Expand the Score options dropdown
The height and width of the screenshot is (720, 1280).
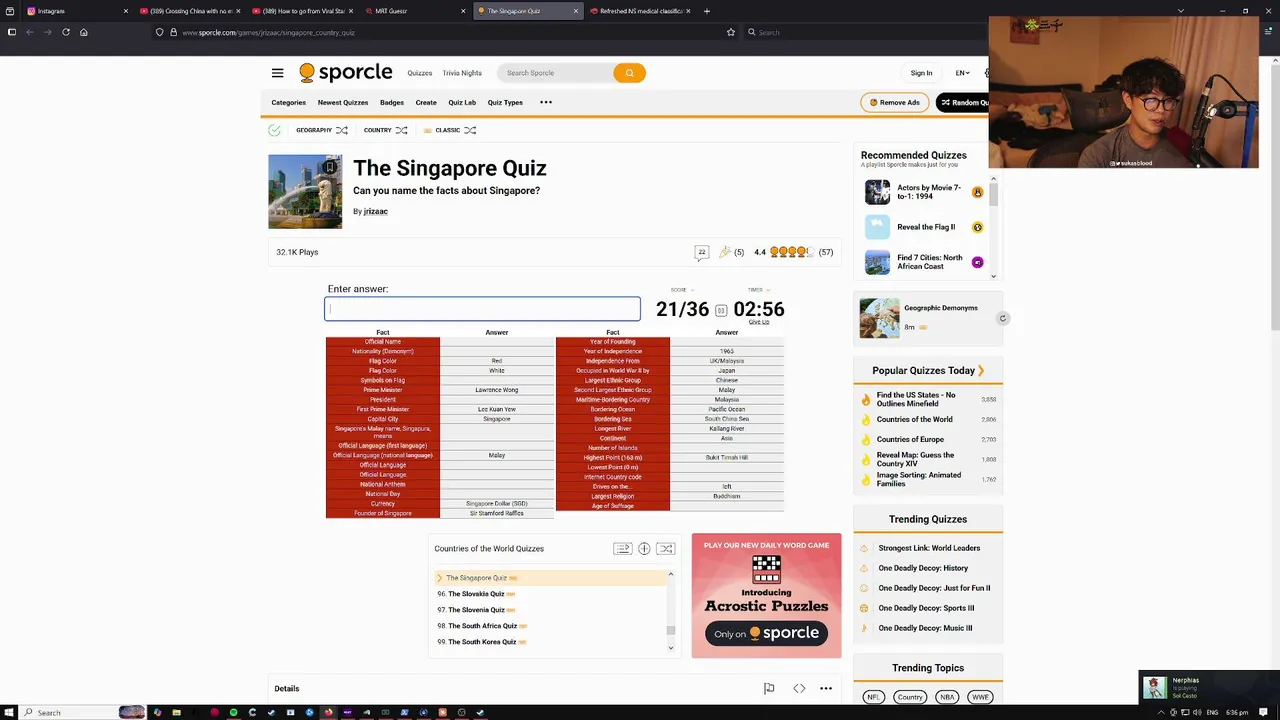click(x=681, y=290)
